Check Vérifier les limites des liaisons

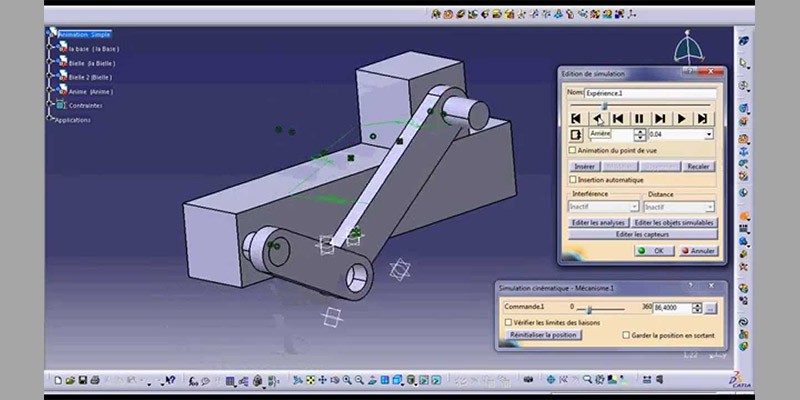(x=508, y=323)
